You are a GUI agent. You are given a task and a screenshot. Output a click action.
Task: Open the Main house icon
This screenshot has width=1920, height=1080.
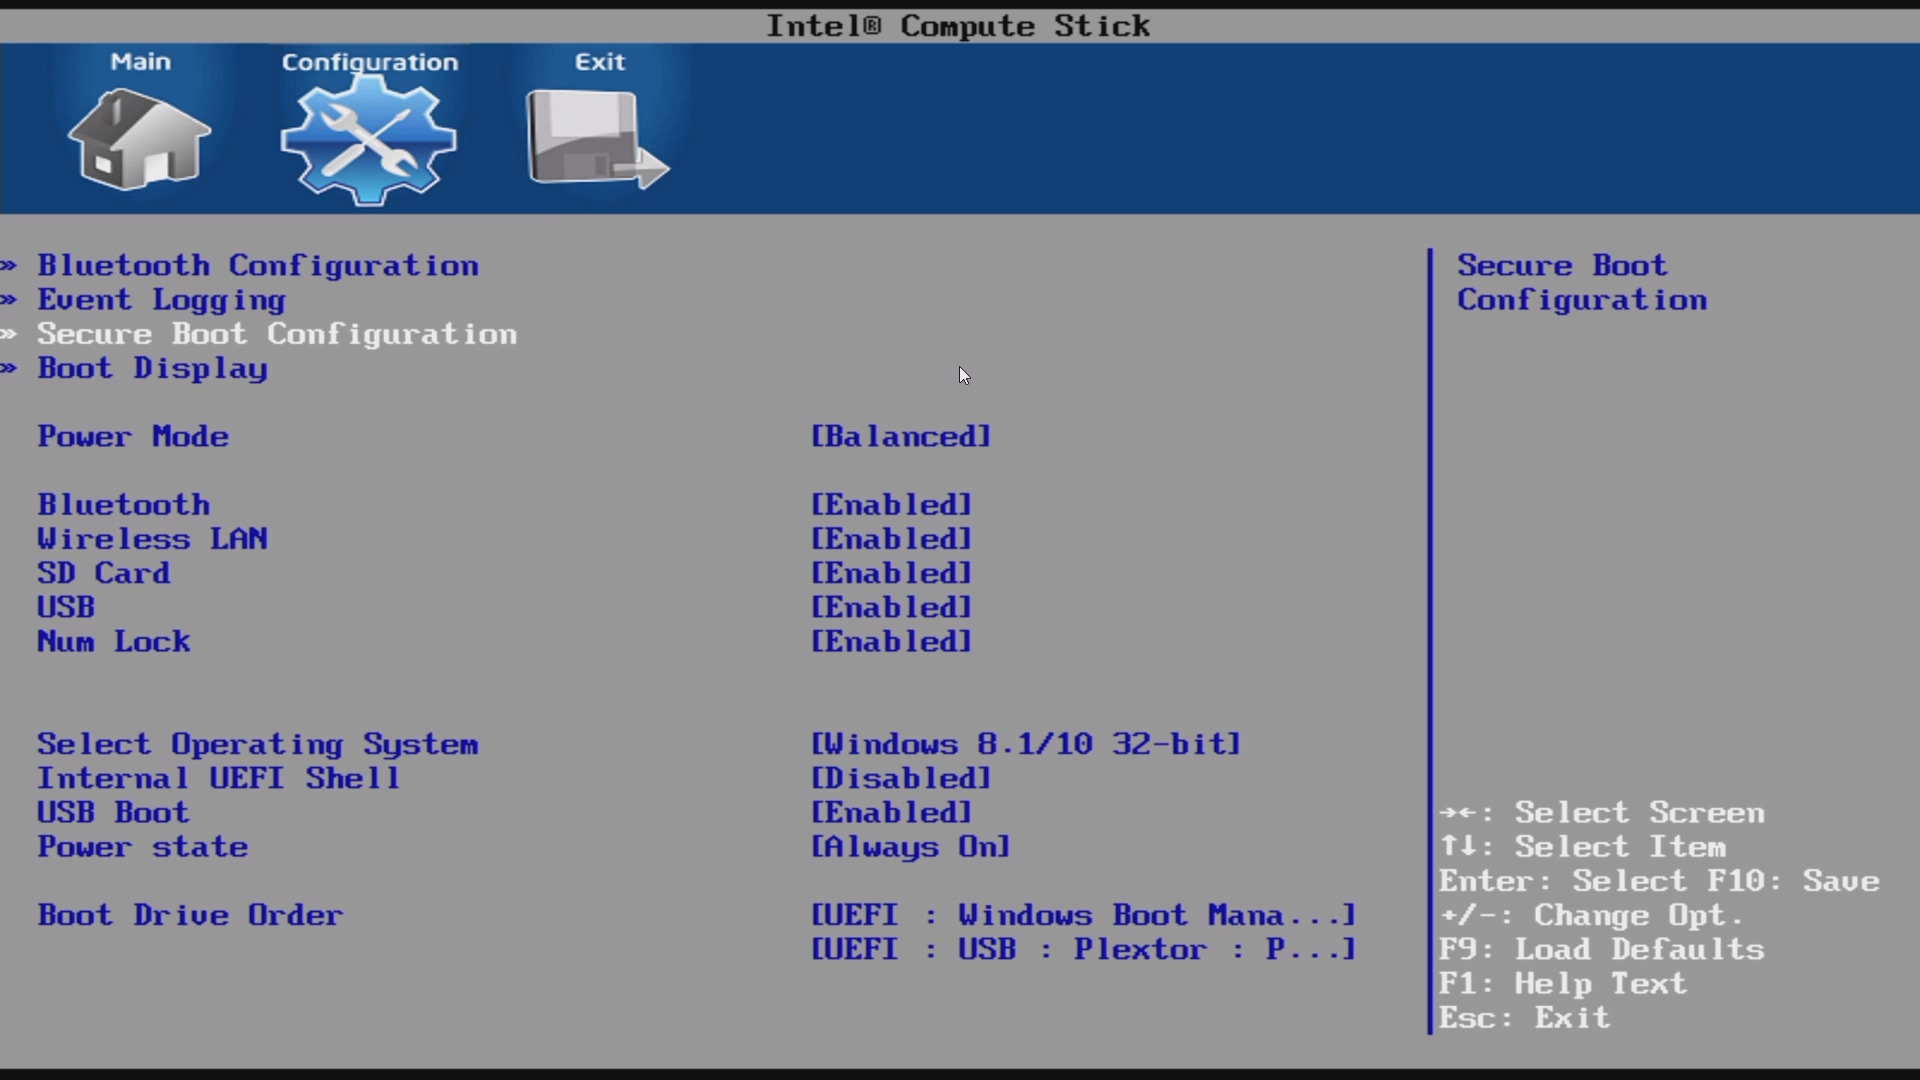pos(139,138)
